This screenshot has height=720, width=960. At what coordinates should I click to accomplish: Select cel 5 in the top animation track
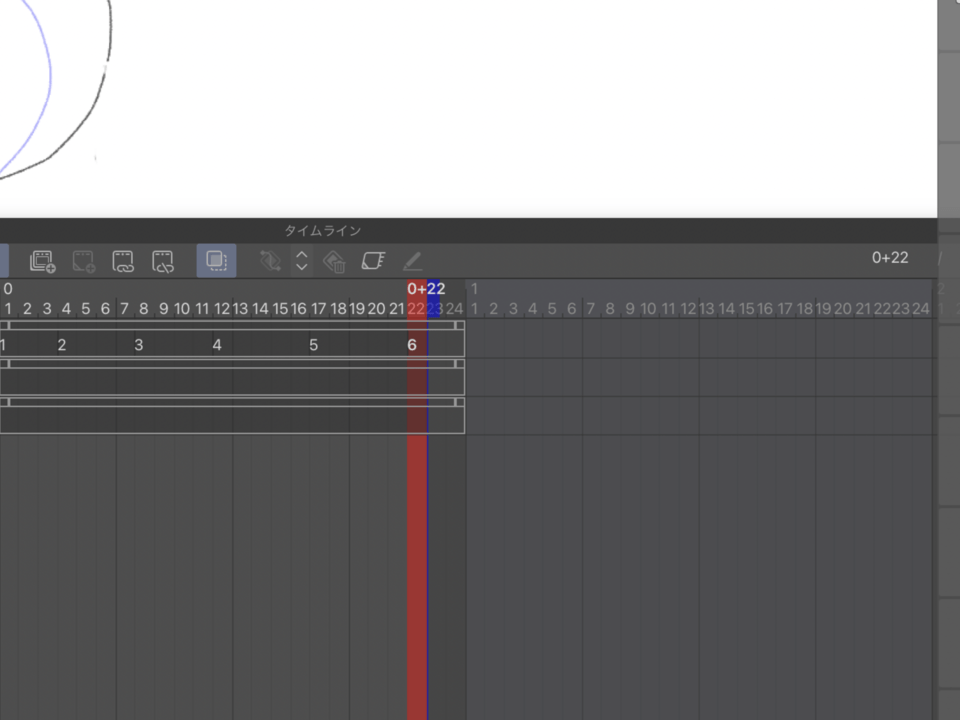point(313,345)
